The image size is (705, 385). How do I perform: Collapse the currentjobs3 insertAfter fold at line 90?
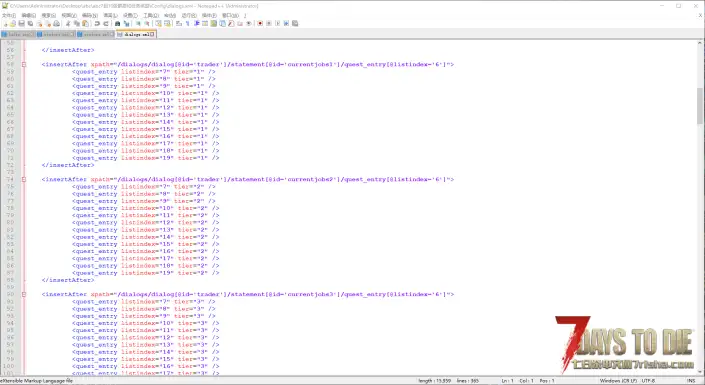24,294
